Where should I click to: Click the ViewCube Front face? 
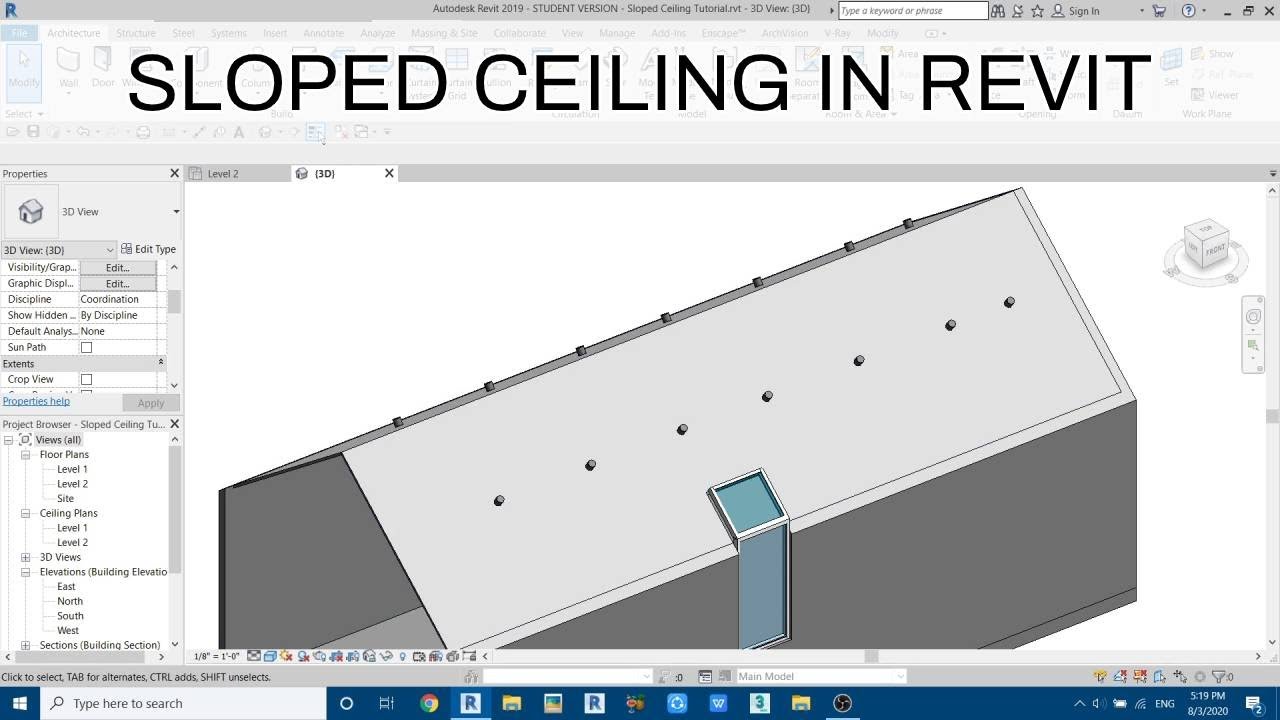1214,250
